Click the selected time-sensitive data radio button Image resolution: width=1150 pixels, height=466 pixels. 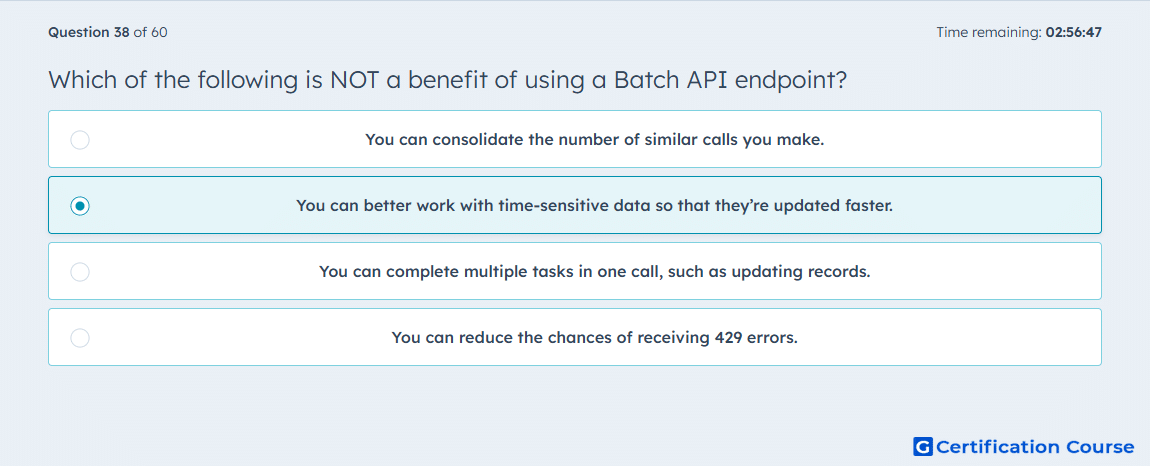pyautogui.click(x=80, y=206)
